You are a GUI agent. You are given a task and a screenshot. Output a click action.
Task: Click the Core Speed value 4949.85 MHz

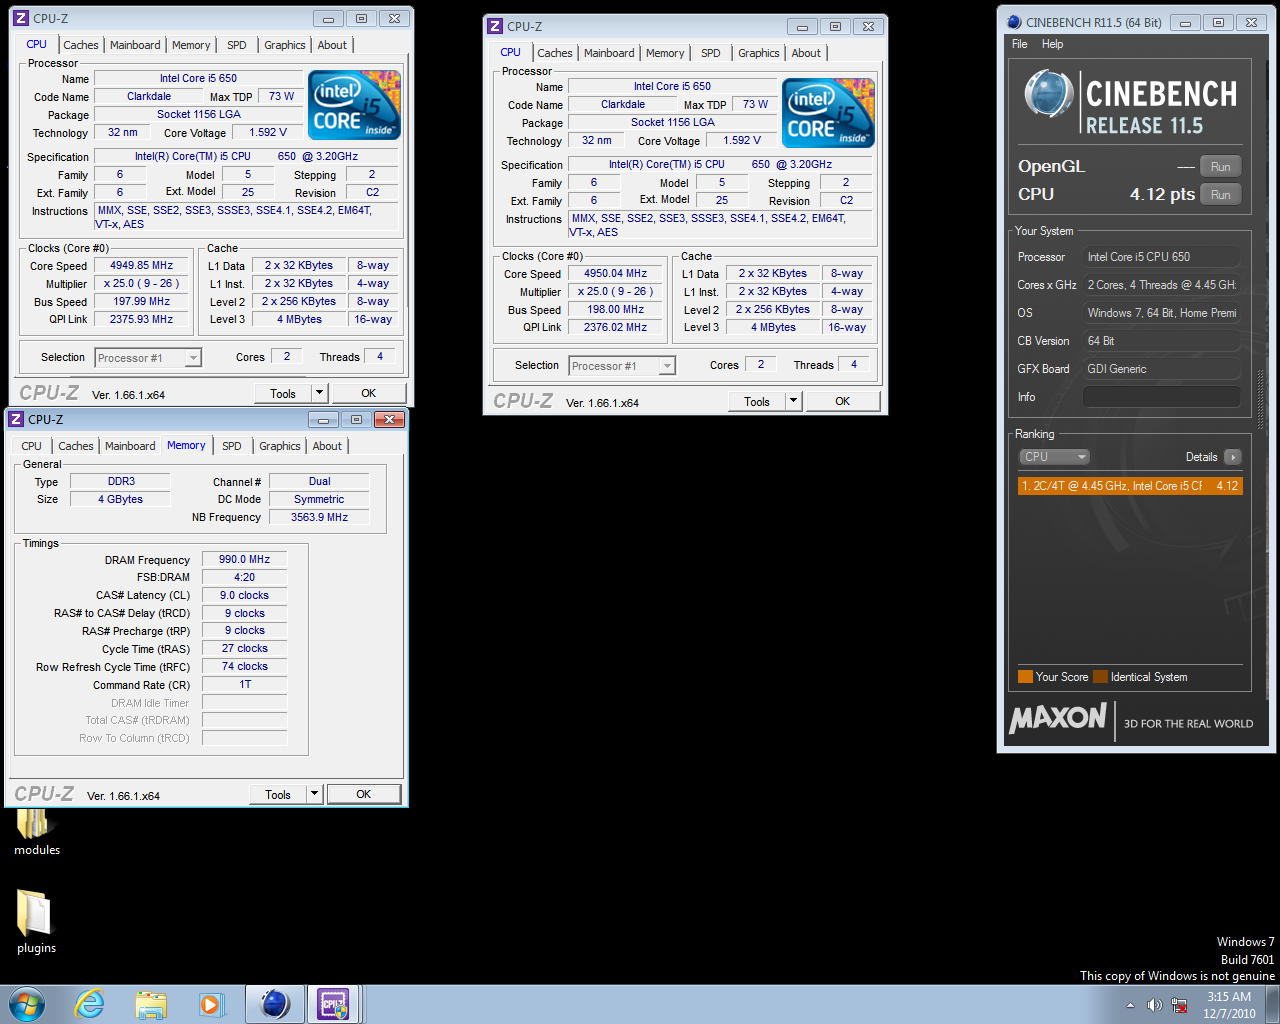pyautogui.click(x=142, y=266)
